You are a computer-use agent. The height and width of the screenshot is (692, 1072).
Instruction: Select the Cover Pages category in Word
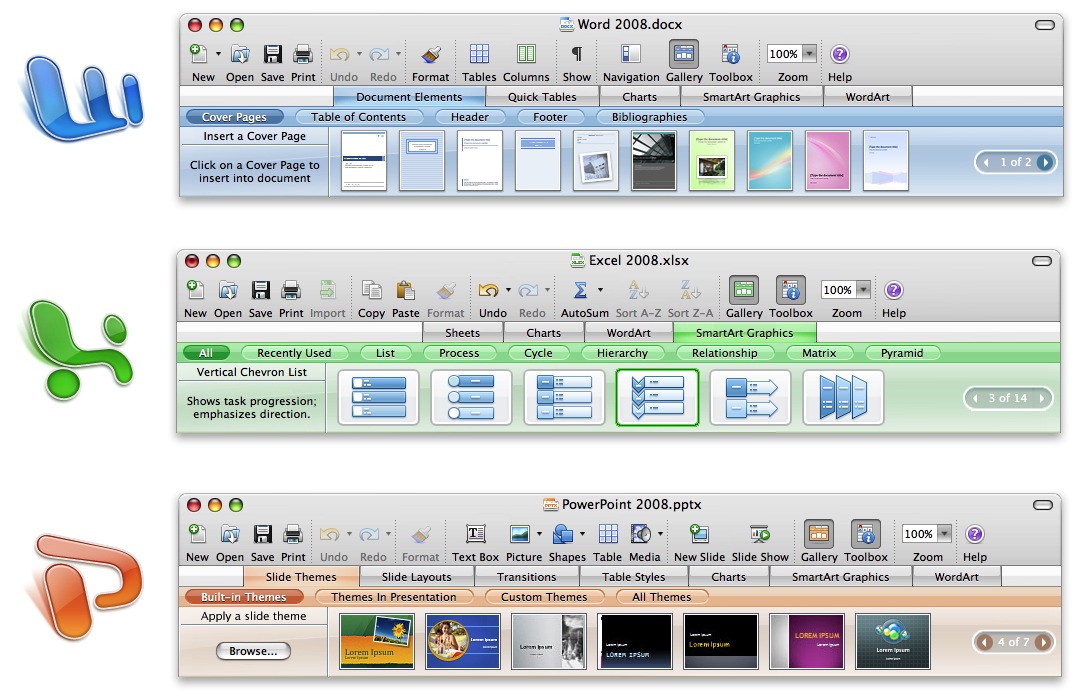pos(234,117)
